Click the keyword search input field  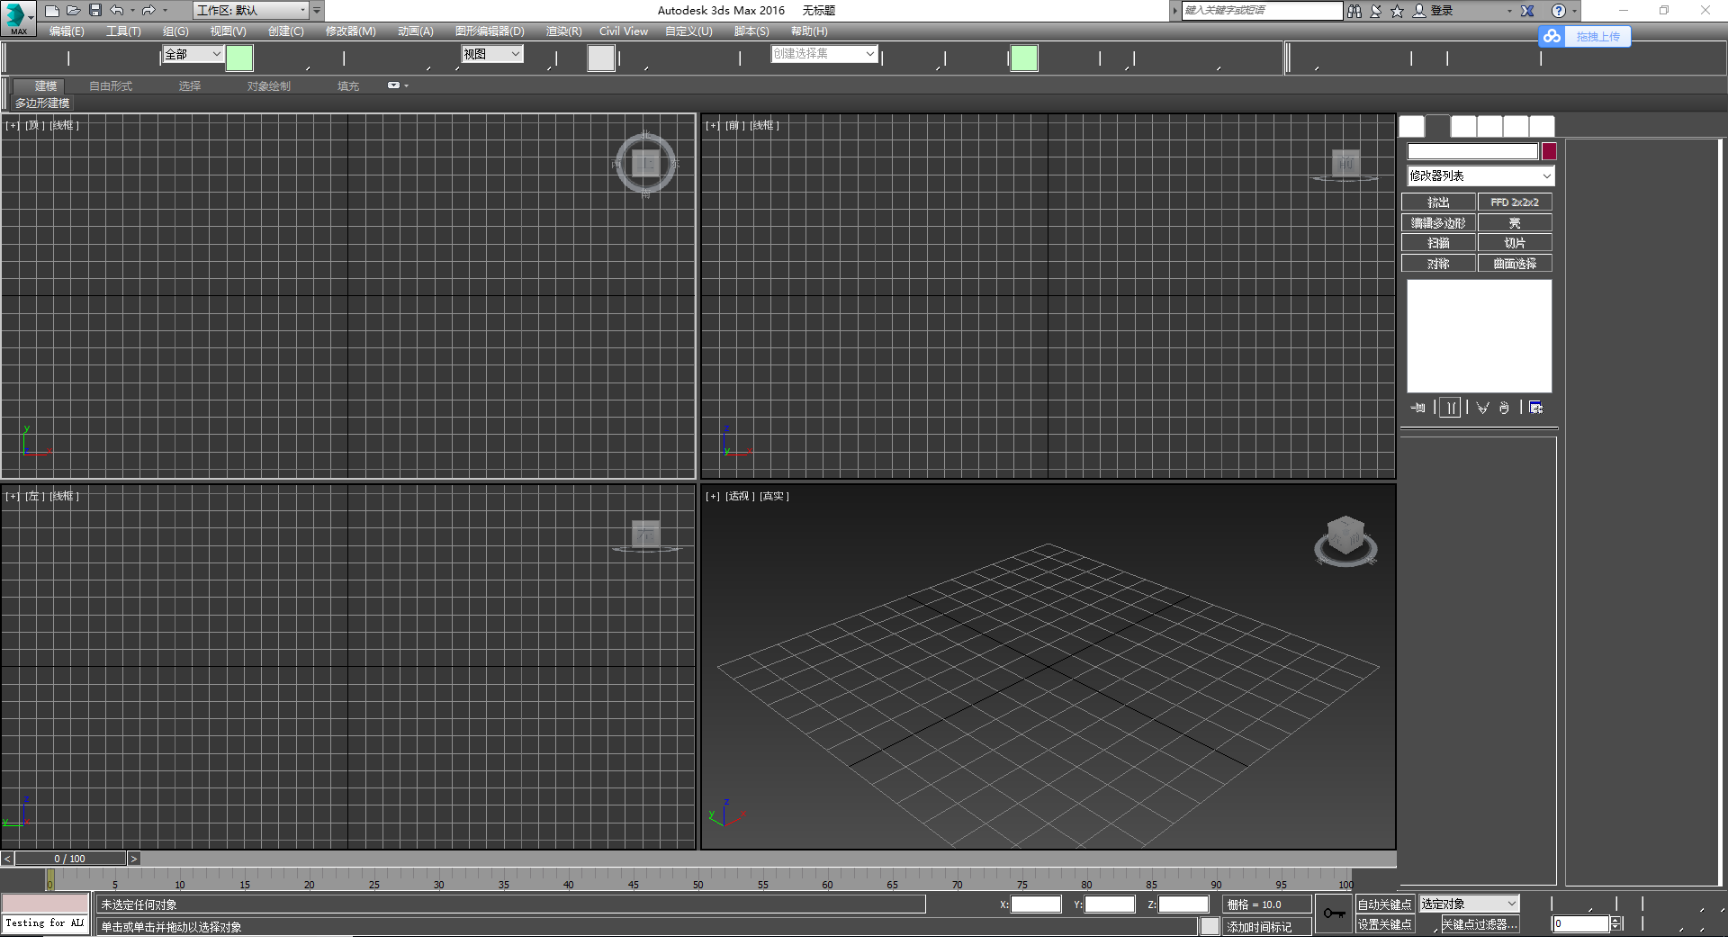[x=1262, y=10]
